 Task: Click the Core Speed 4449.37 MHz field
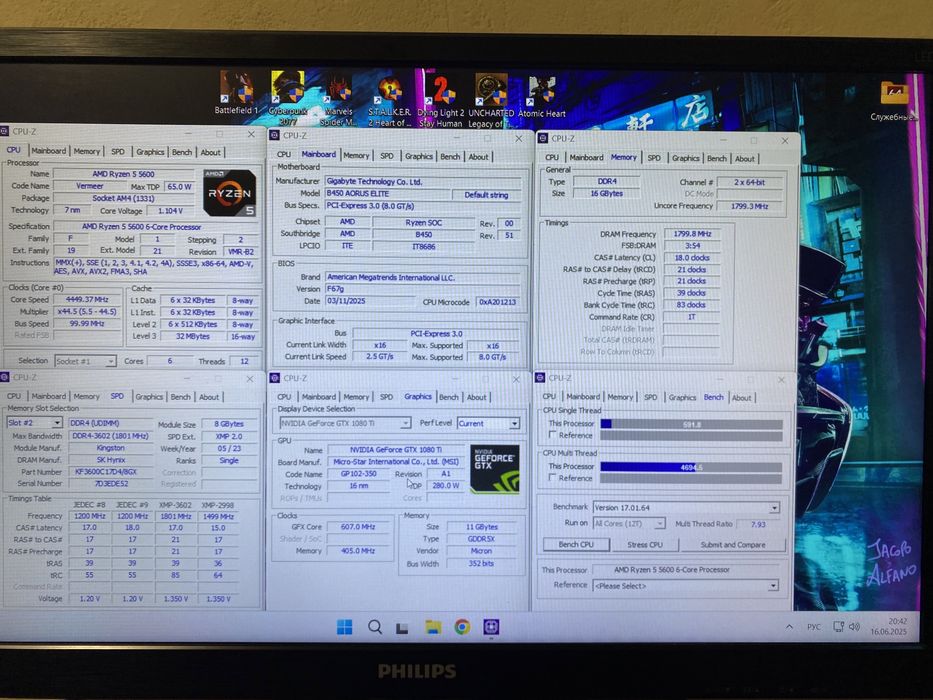coord(87,299)
